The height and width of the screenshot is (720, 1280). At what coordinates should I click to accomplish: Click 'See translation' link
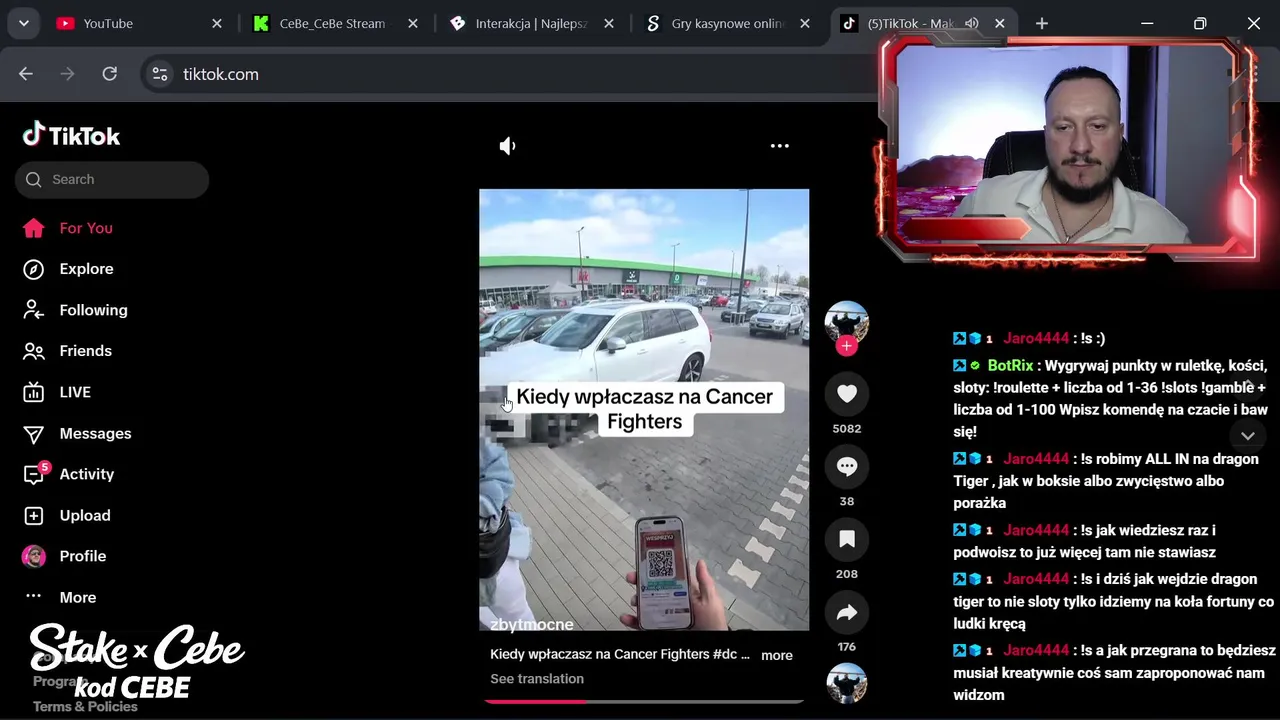pos(537,679)
